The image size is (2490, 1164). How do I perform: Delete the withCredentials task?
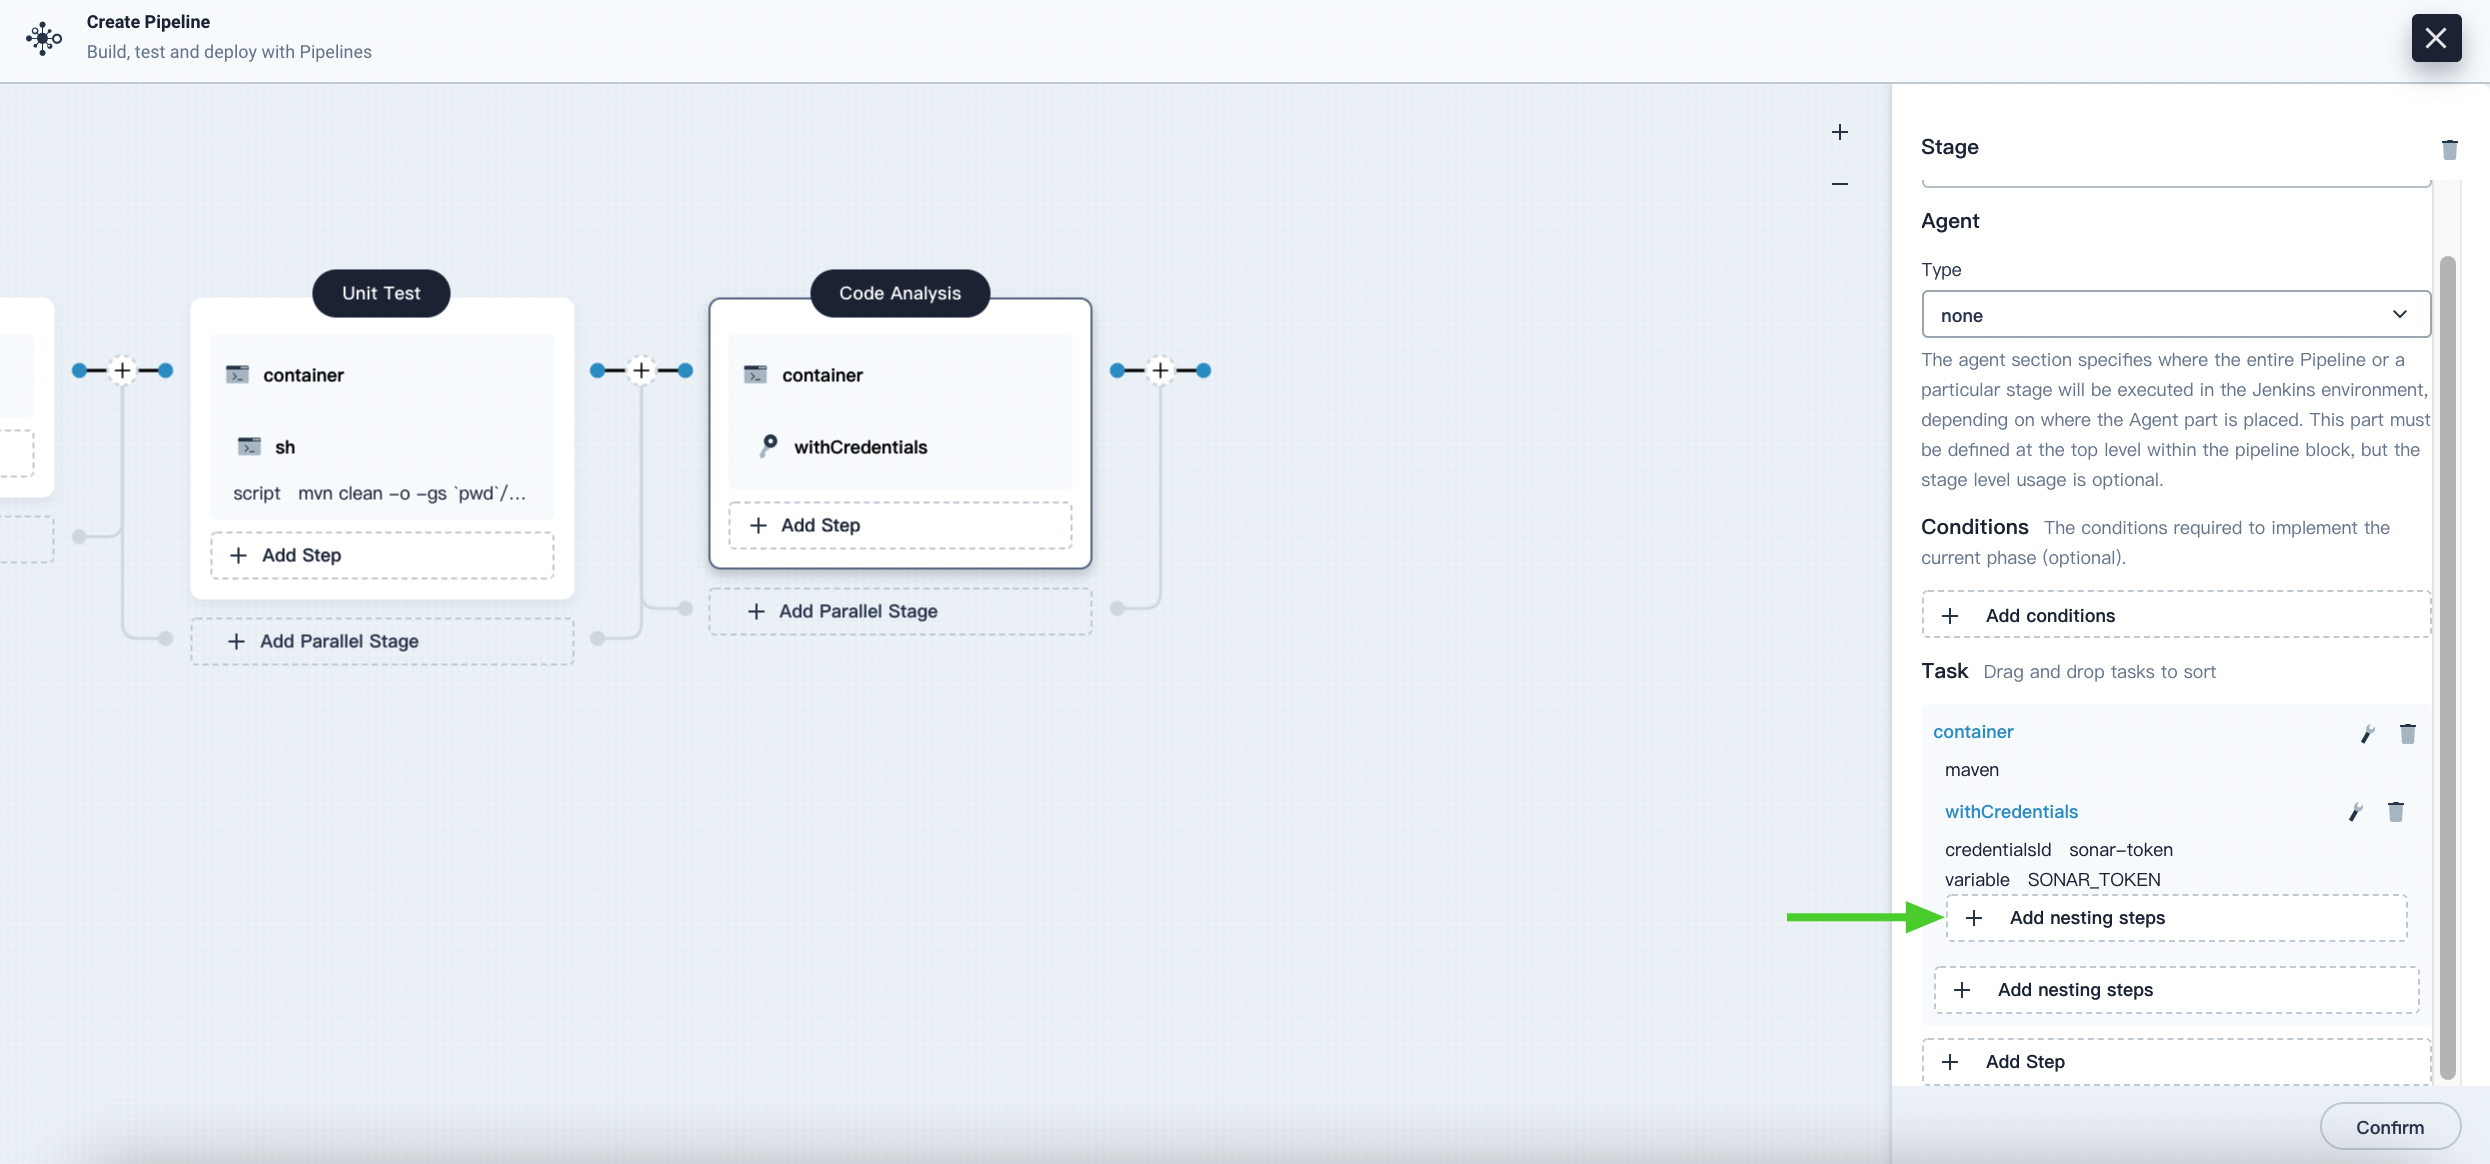2396,811
